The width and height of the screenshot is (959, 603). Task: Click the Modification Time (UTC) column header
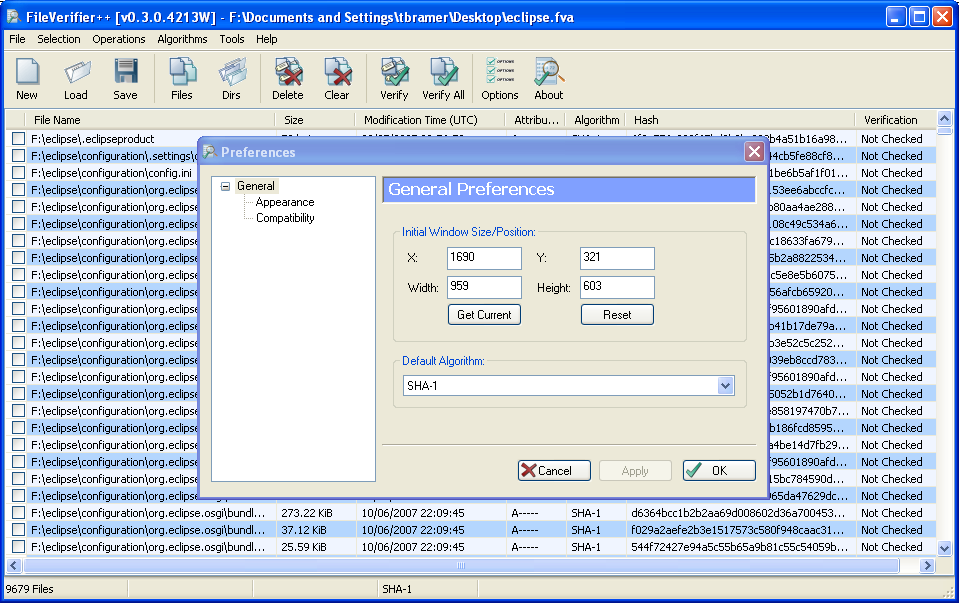[x=430, y=120]
